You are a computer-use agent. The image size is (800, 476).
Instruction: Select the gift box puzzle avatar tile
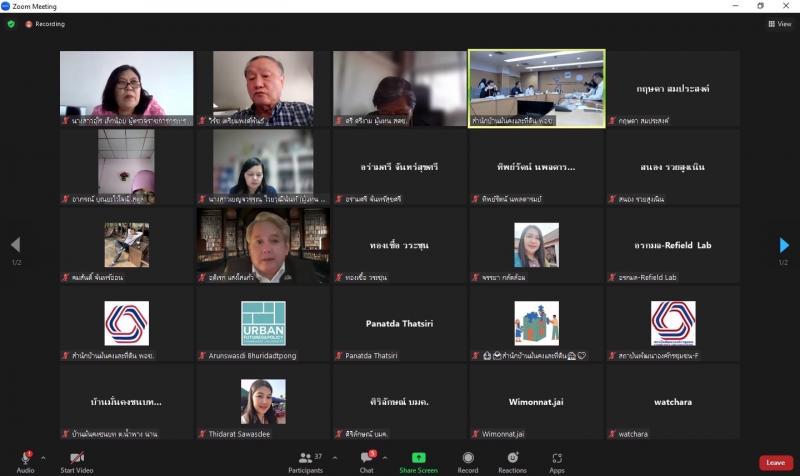point(537,323)
